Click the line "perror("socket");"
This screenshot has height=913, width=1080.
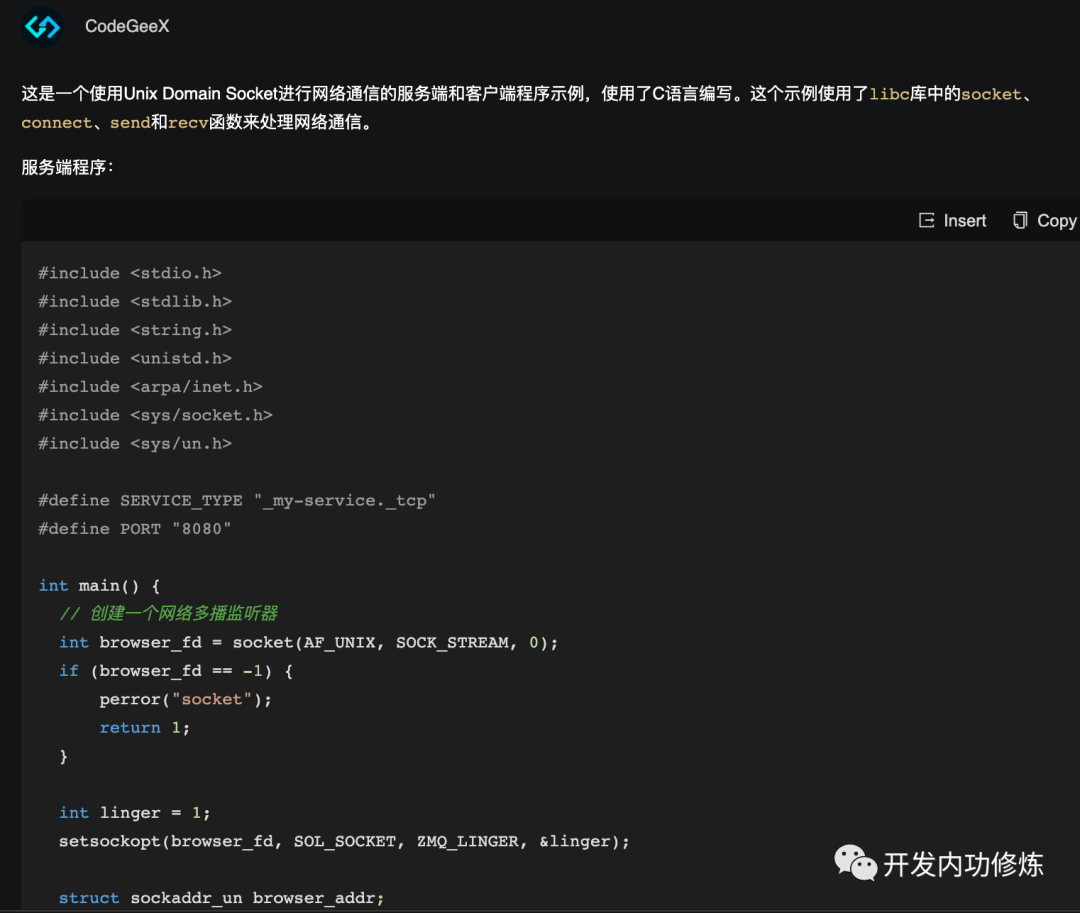pos(186,700)
